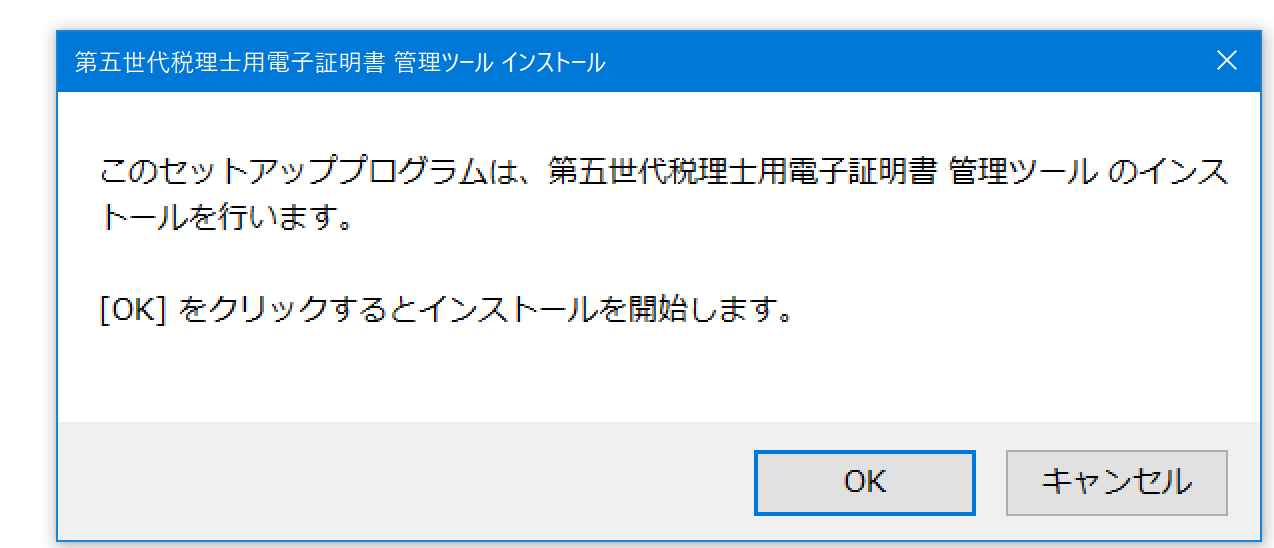Screen dimensions: 1274x548
Task: Click the トールを行います。 text line
Action: [x=228, y=218]
